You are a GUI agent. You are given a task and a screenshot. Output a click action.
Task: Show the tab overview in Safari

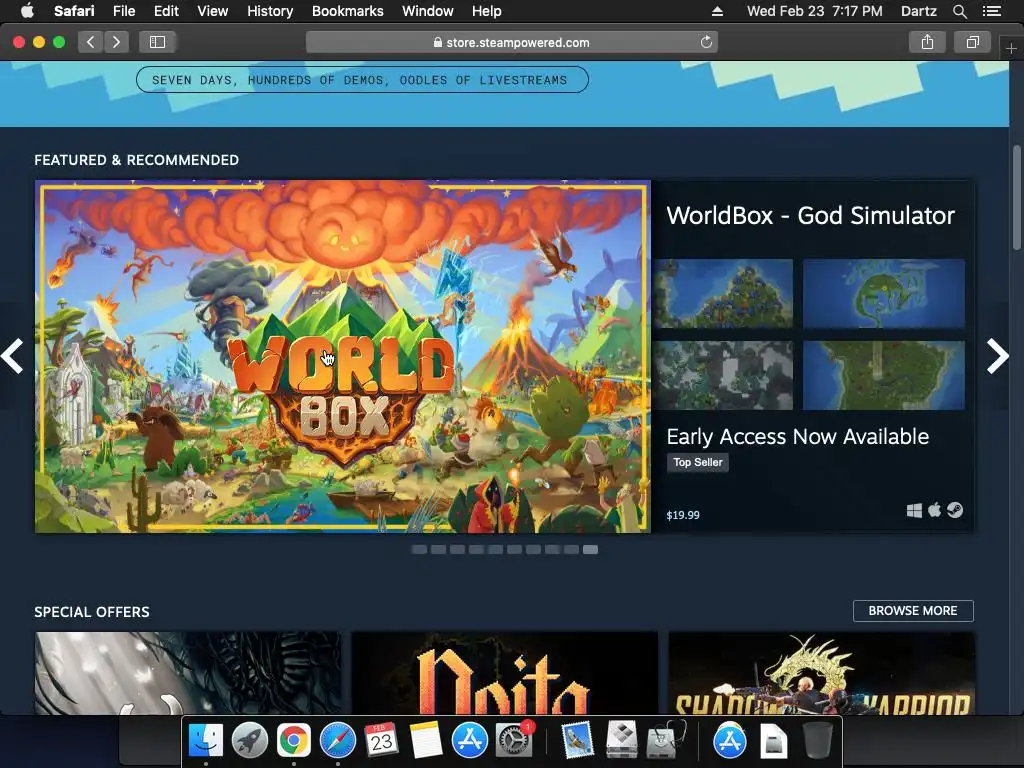(972, 42)
